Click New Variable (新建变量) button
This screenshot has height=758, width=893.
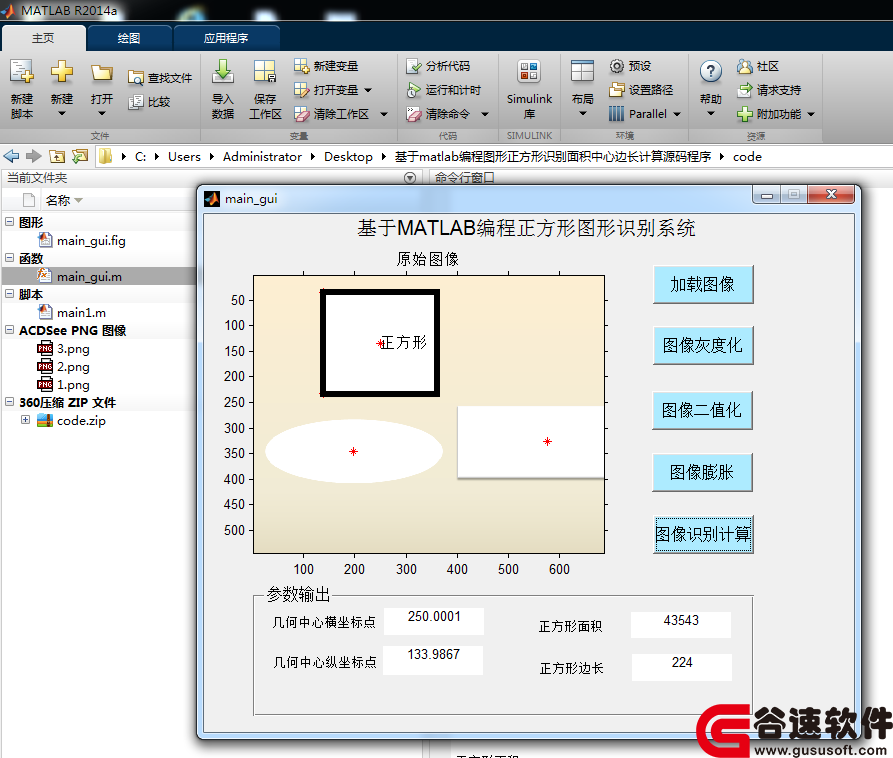326,66
